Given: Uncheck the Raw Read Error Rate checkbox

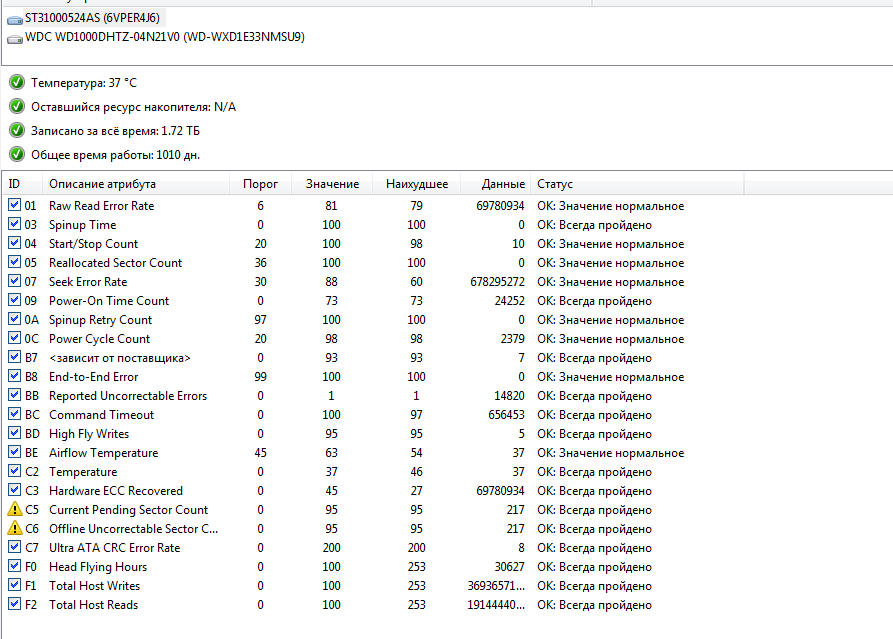Looking at the screenshot, I should coord(14,206).
